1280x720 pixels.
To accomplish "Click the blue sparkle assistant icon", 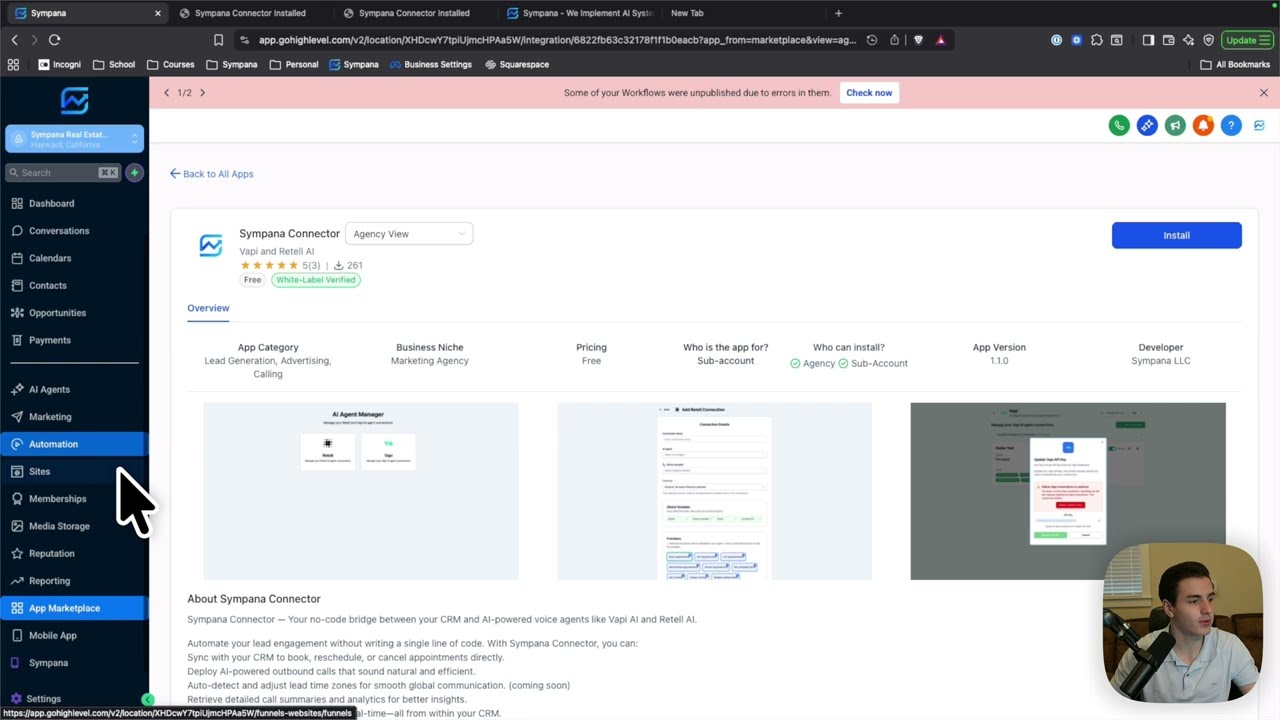I will pyautogui.click(x=1147, y=125).
